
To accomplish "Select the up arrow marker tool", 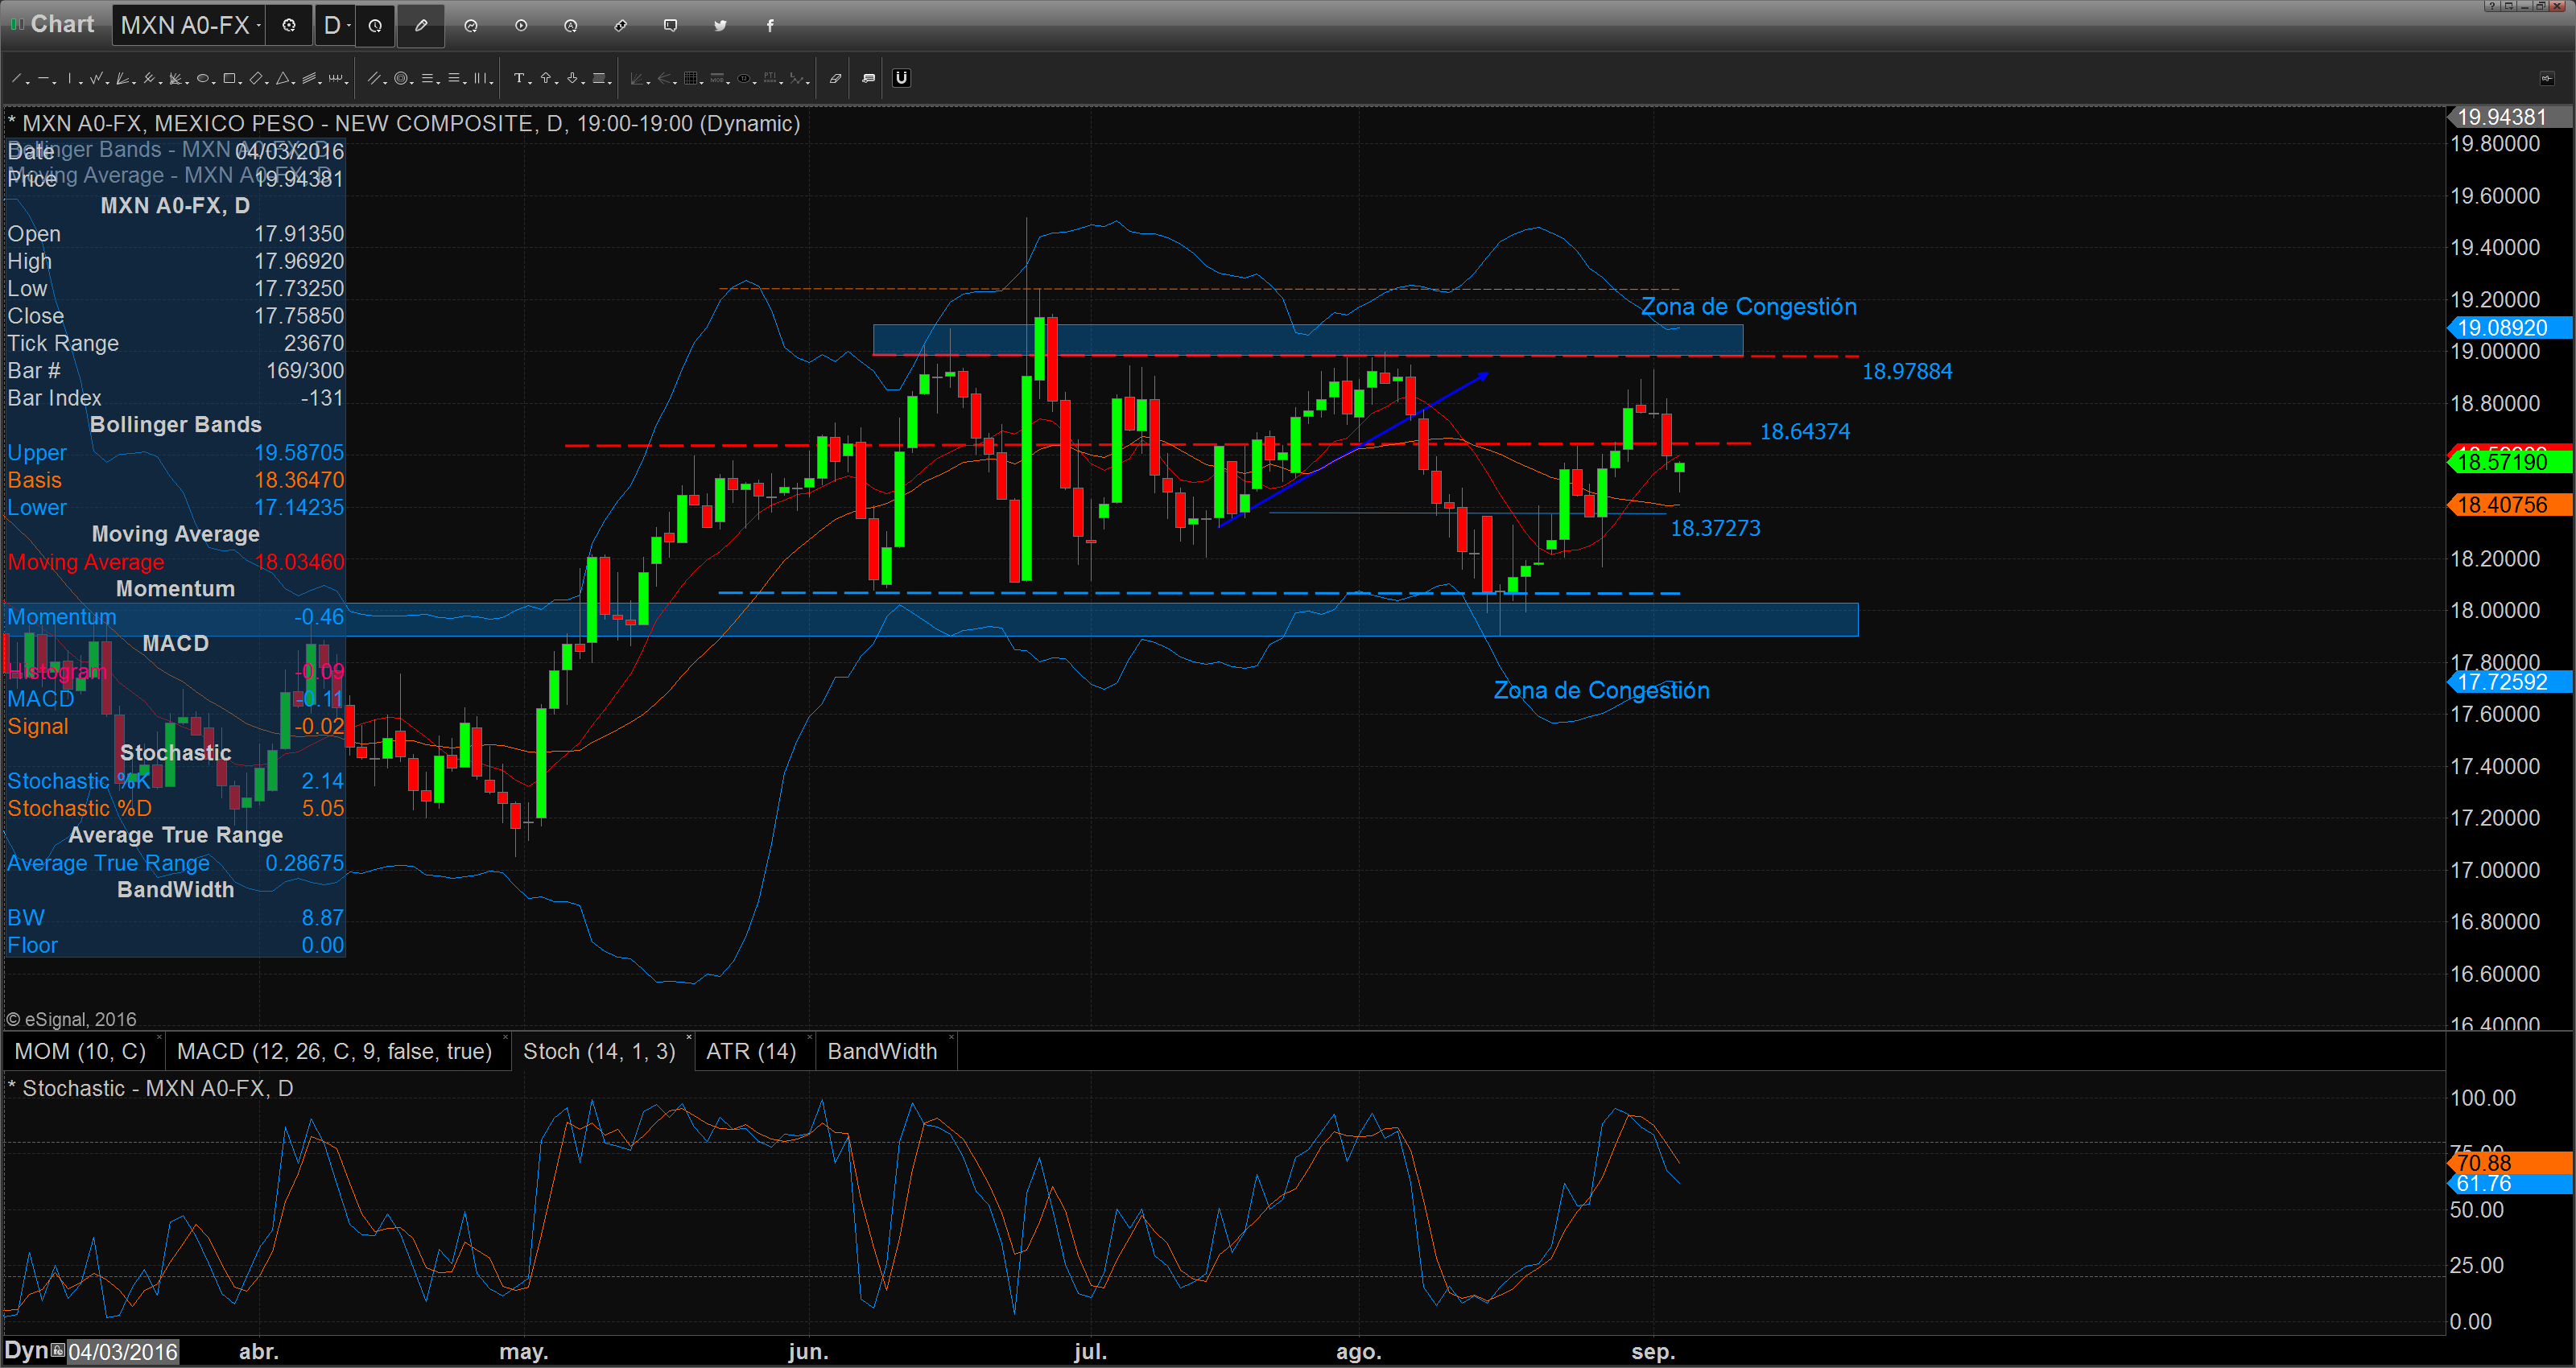I will point(546,78).
